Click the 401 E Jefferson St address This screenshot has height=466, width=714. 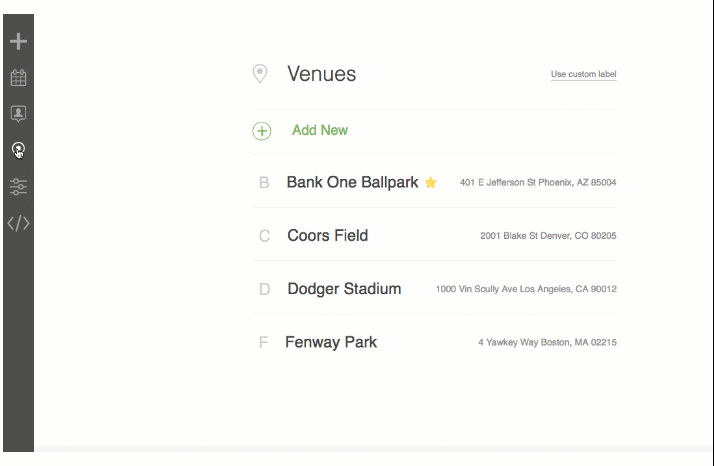point(538,183)
